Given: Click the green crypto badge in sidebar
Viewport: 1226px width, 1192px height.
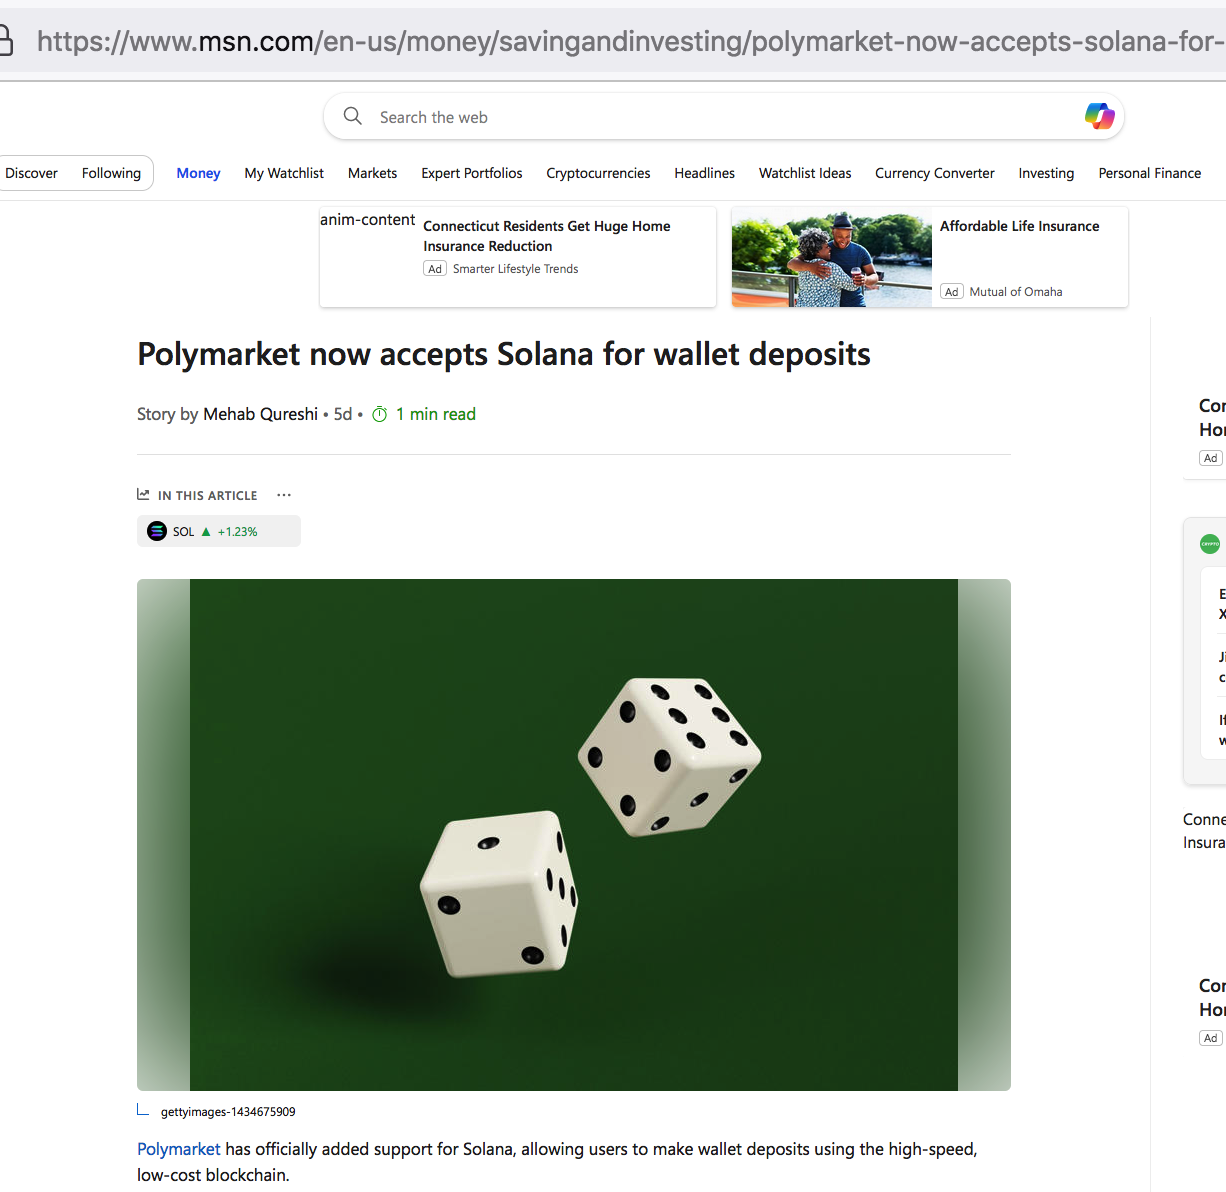Looking at the screenshot, I should click(x=1210, y=544).
